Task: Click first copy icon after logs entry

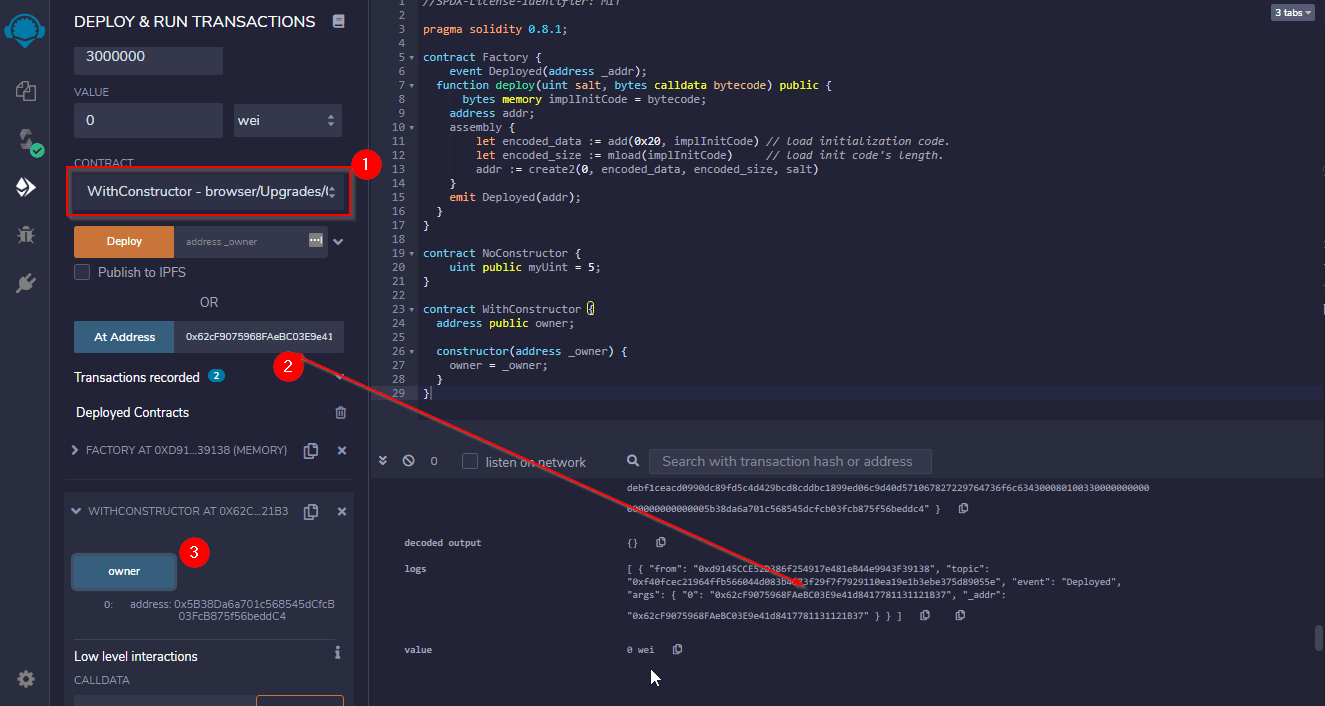Action: pyautogui.click(x=925, y=615)
